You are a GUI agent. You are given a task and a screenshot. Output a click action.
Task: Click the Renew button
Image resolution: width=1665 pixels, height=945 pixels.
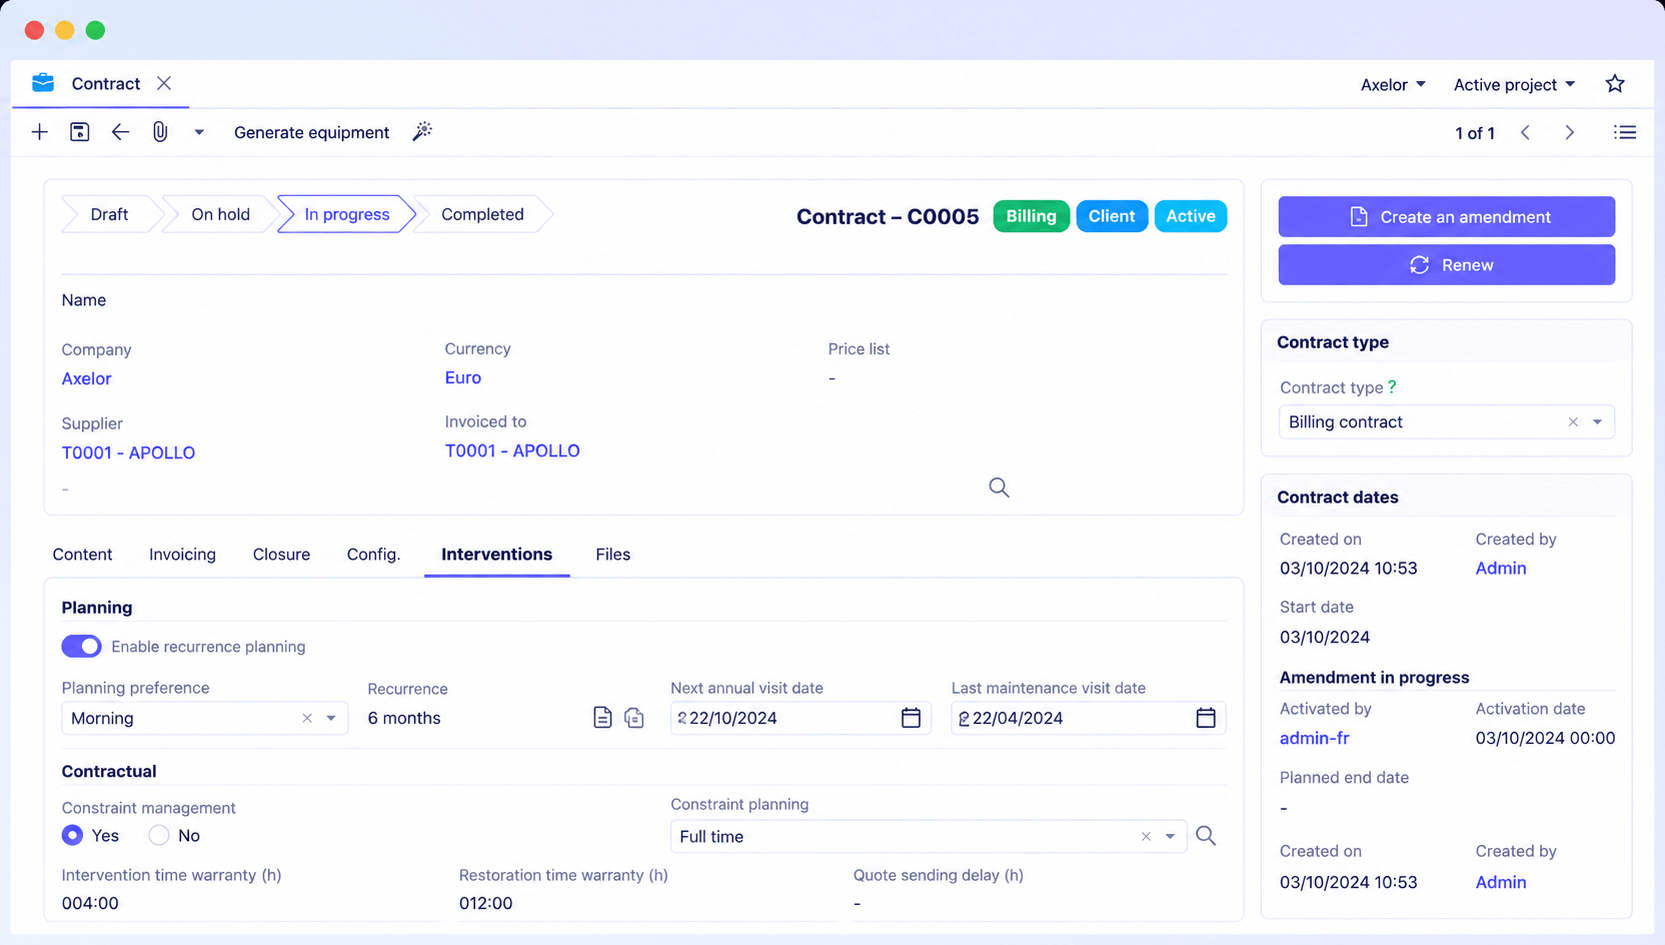click(1446, 265)
